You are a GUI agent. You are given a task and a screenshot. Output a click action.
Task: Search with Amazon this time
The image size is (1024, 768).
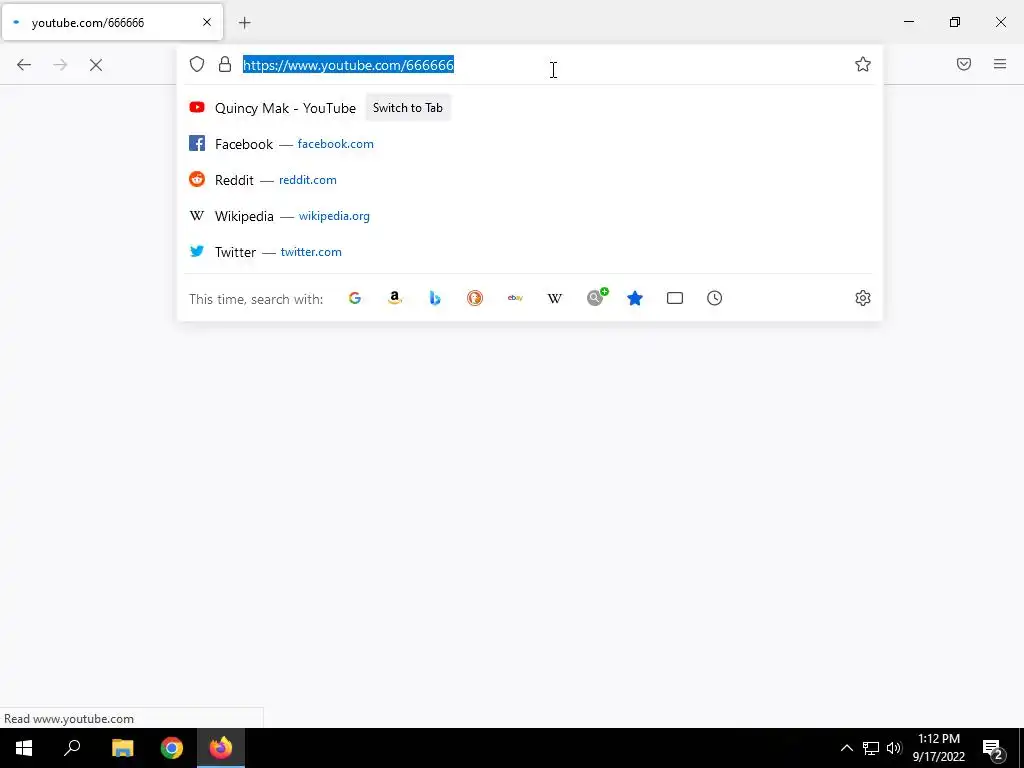pyautogui.click(x=394, y=298)
